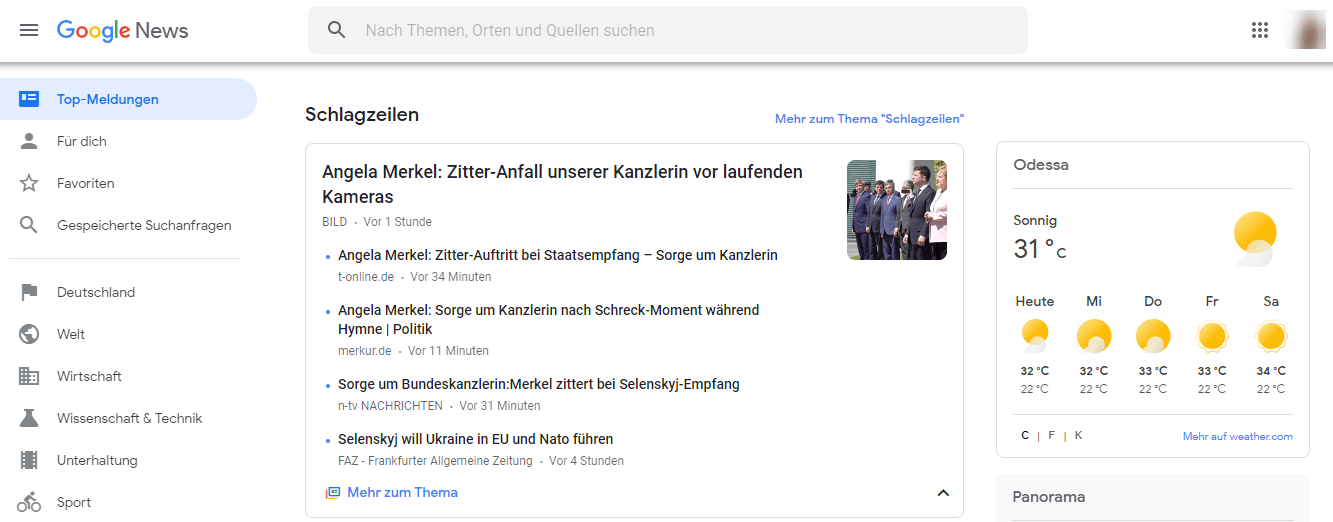
Task: Click the Schlagzeilen heading
Action: coord(362,114)
